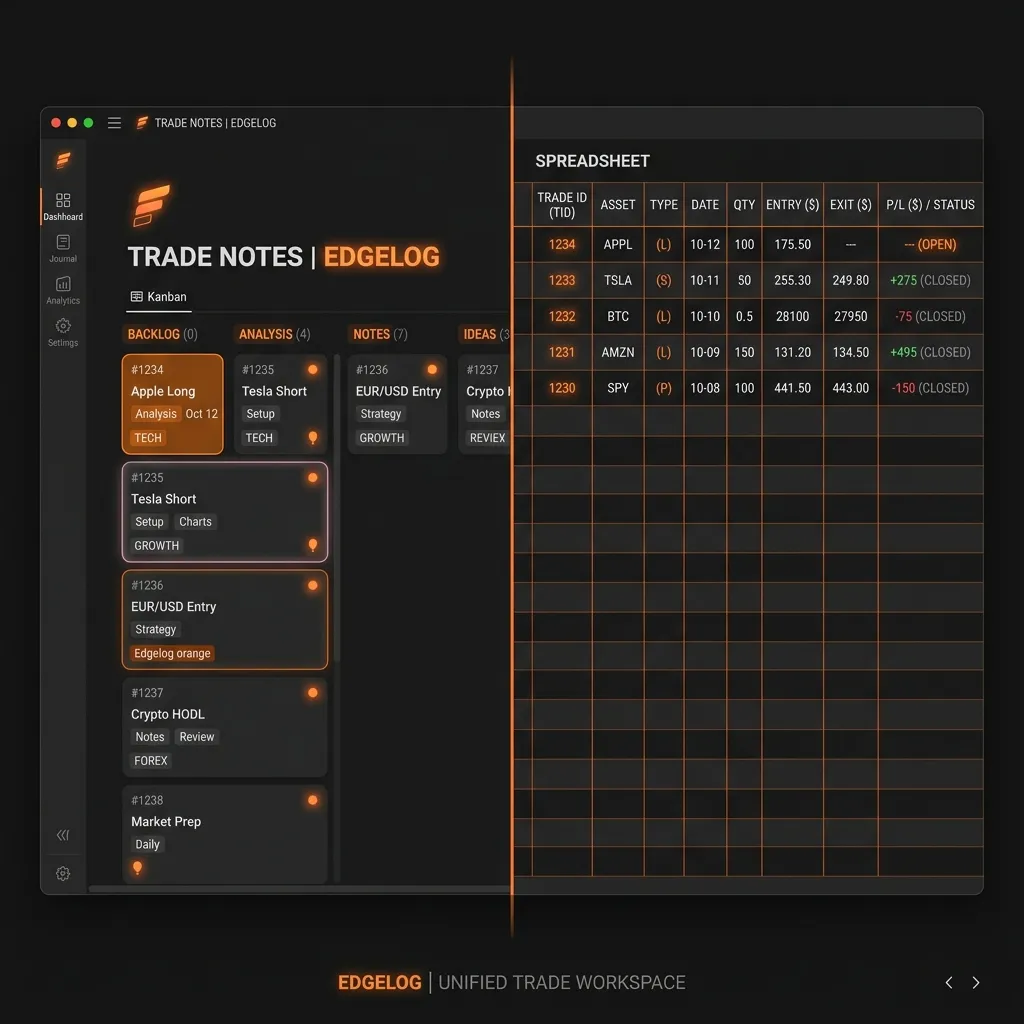Click the -- (OPEN) status cell
This screenshot has height=1024, width=1024.
pyautogui.click(x=930, y=244)
